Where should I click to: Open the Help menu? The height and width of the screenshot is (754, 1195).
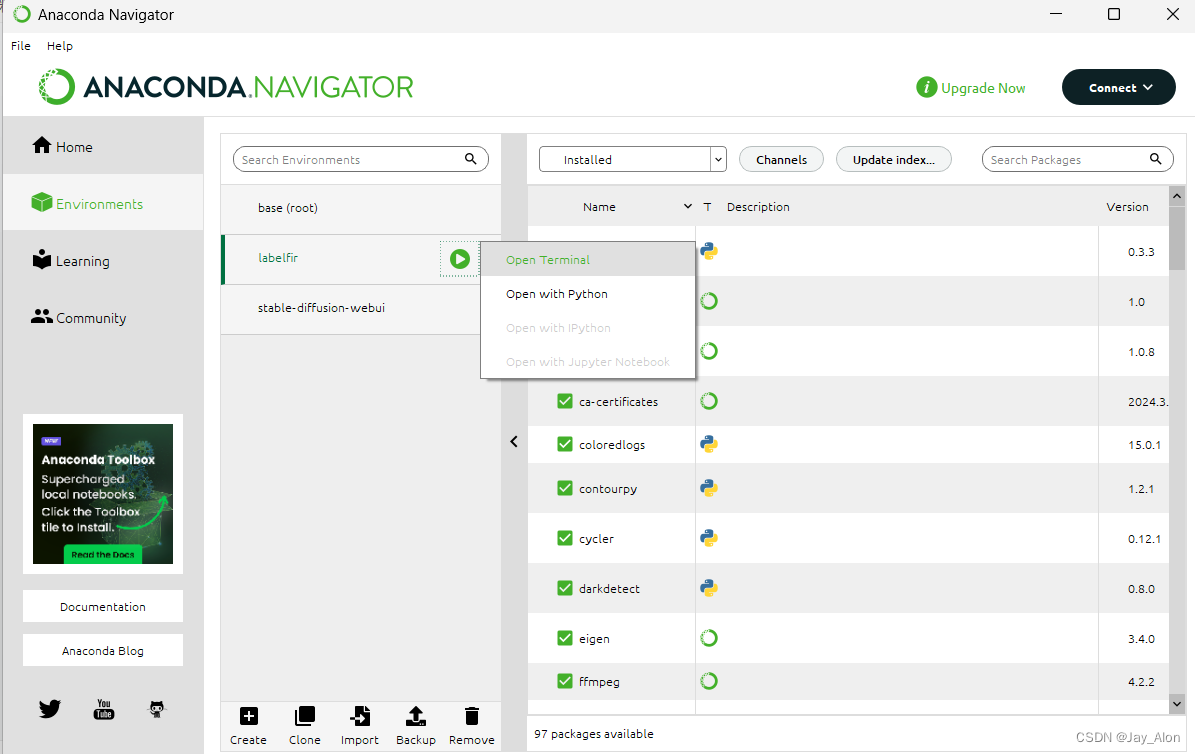[x=59, y=46]
